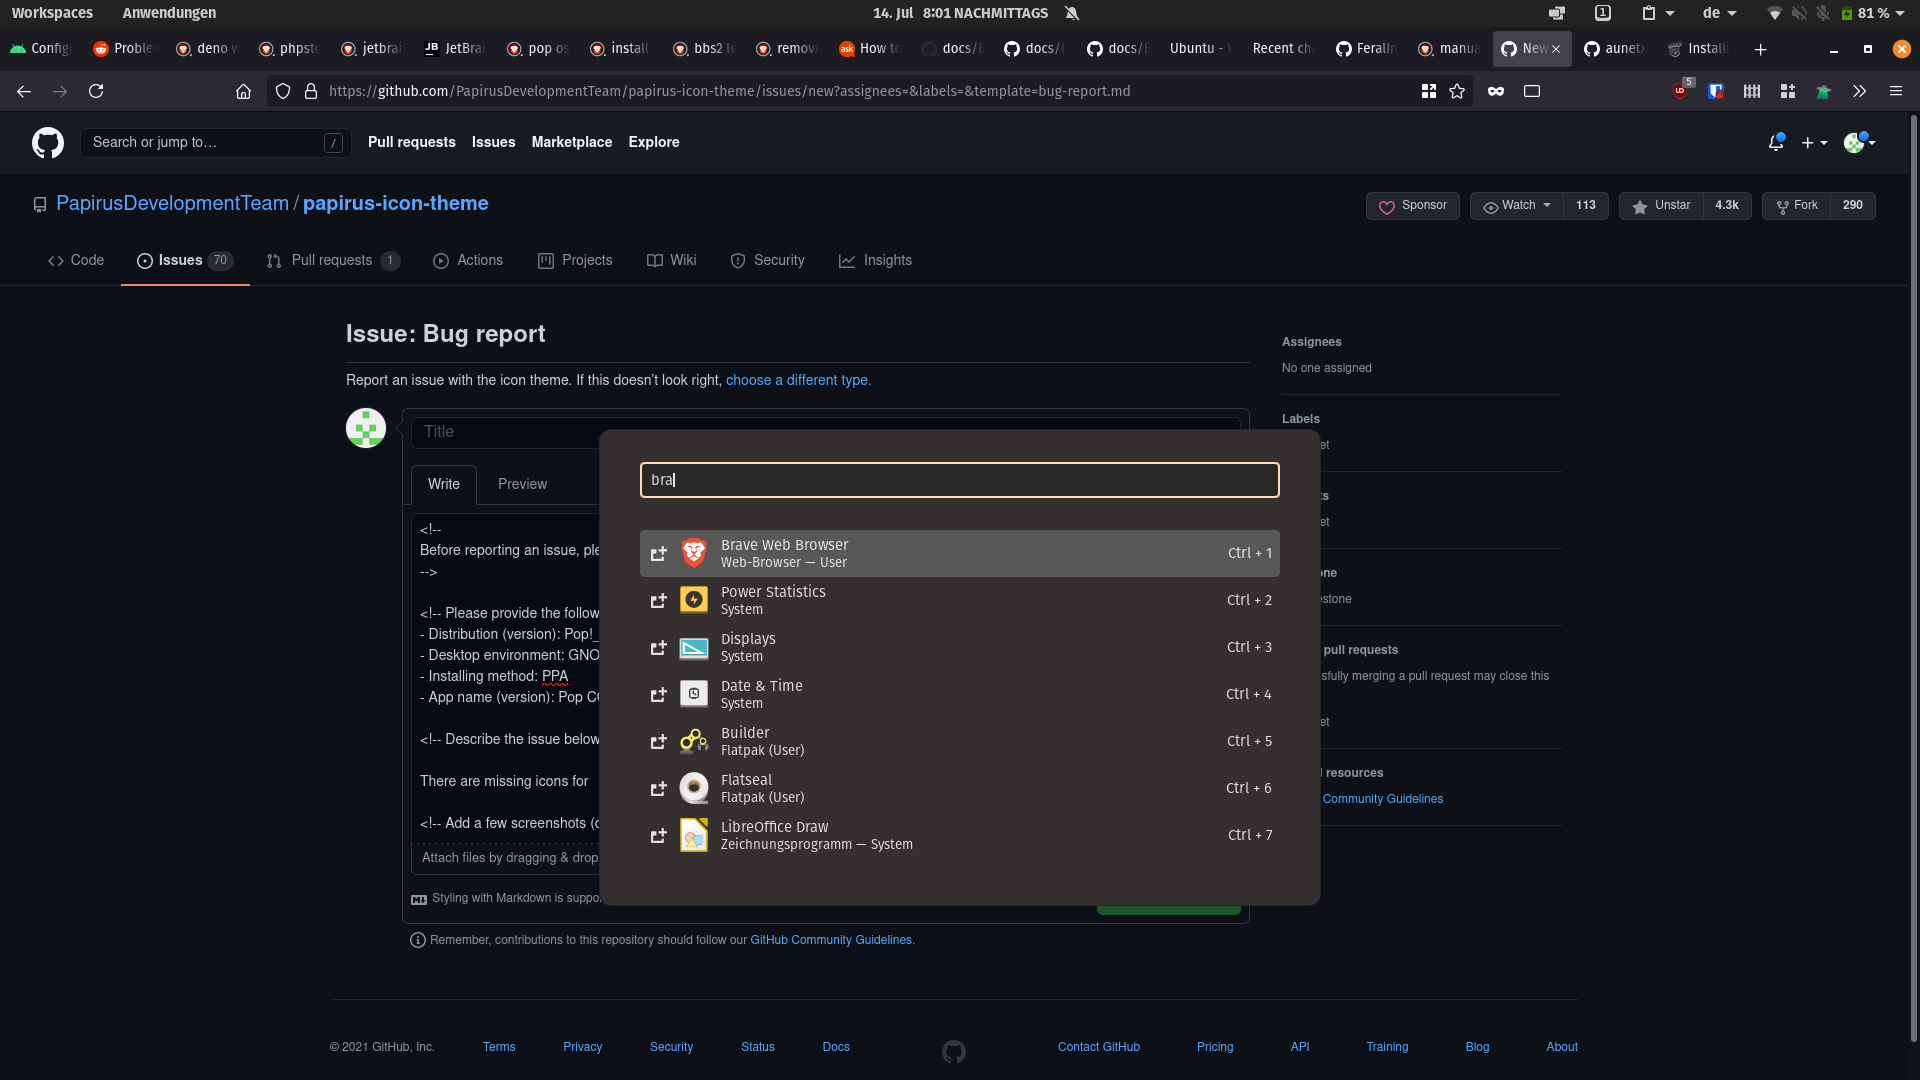Open the tracking protection shield icon
The width and height of the screenshot is (1920, 1080).
click(283, 91)
